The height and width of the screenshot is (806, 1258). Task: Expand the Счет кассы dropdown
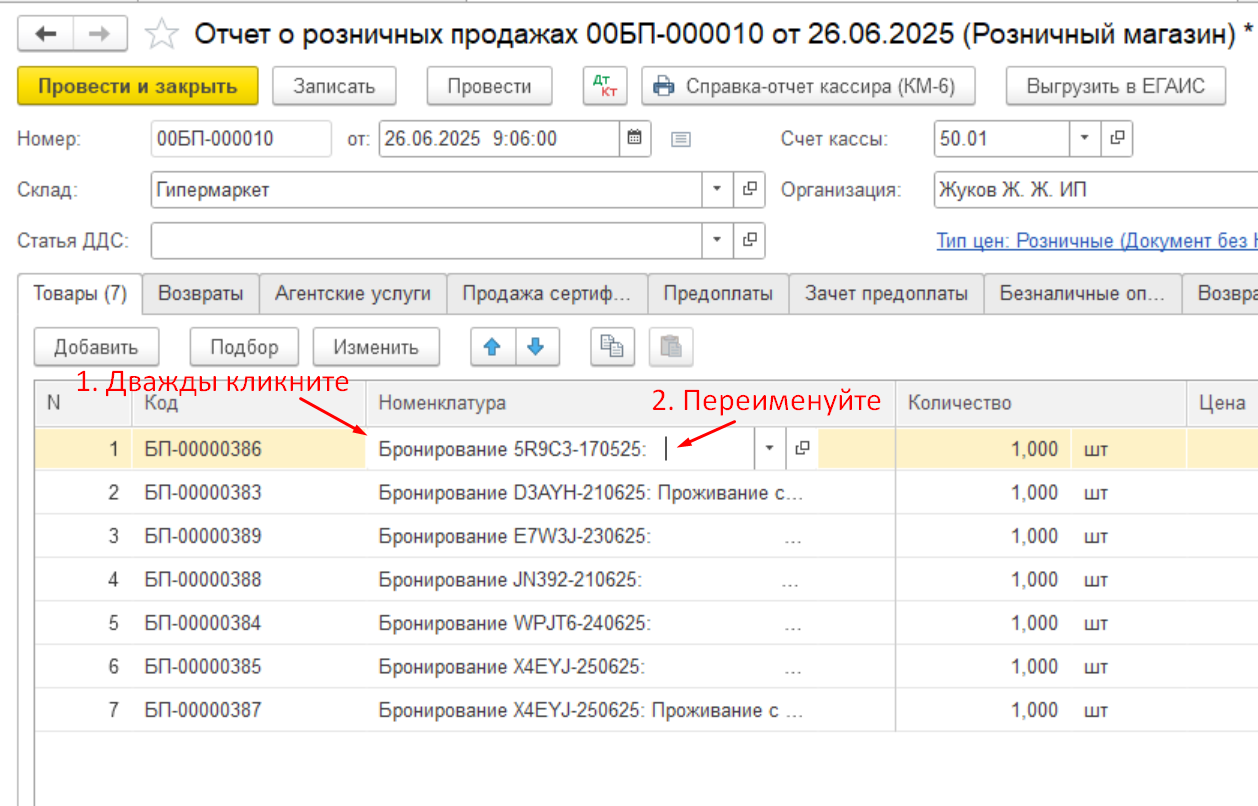pyautogui.click(x=1085, y=139)
